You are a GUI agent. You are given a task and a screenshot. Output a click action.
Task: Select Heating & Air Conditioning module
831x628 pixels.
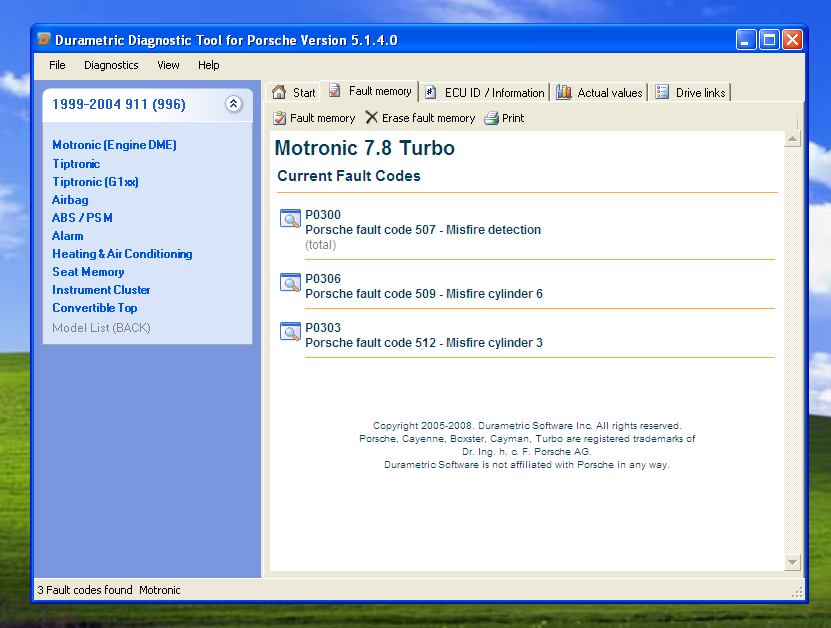coord(122,254)
